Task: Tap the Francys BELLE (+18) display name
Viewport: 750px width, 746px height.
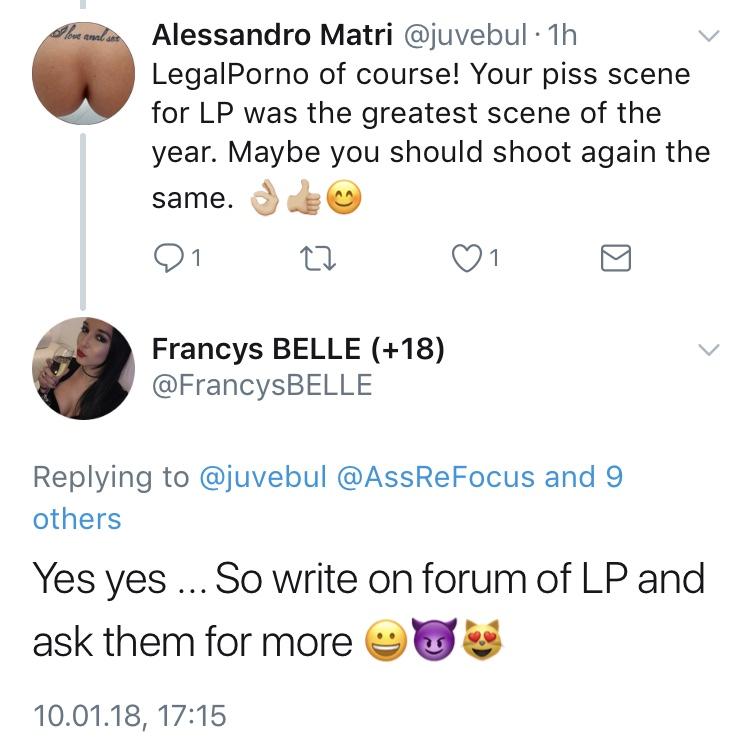Action: click(x=297, y=350)
